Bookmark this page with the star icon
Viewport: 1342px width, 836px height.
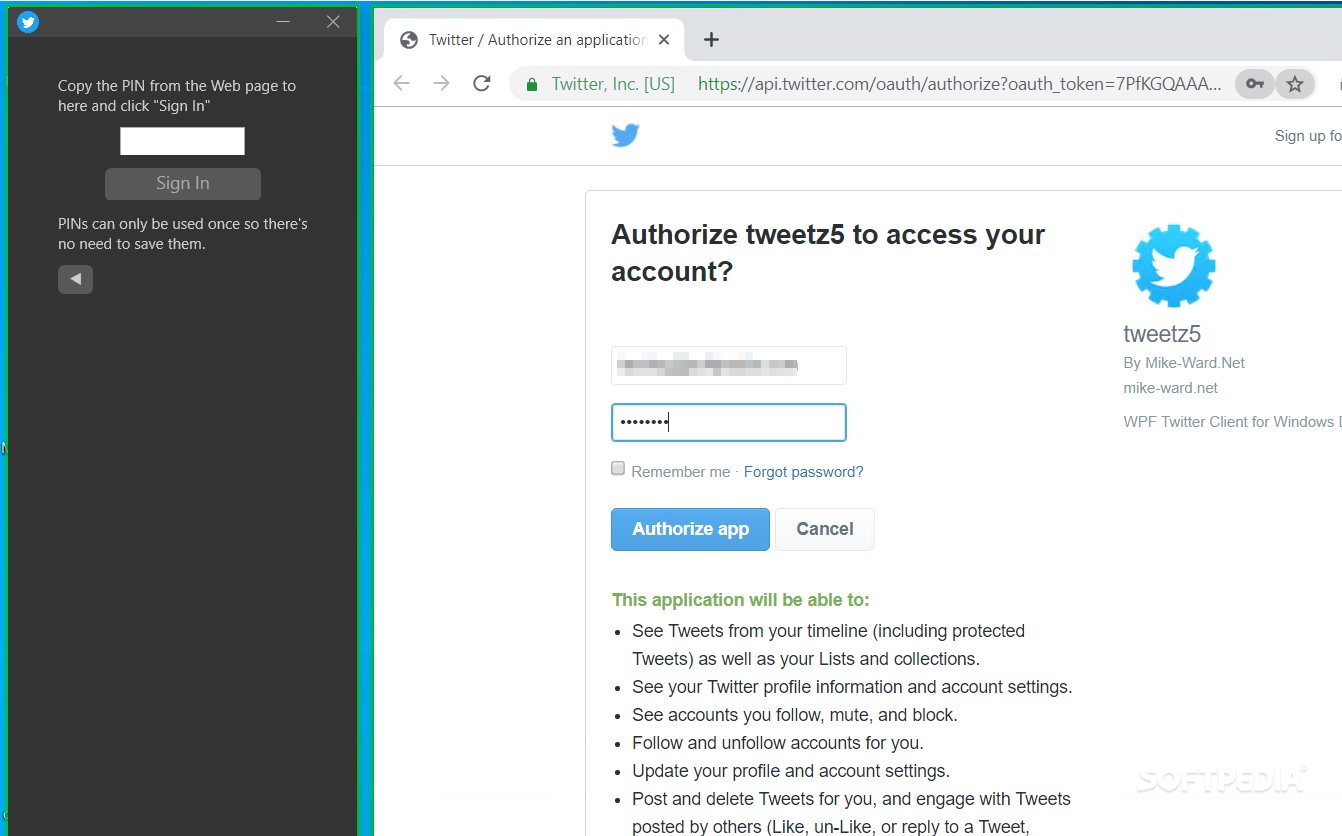1295,84
